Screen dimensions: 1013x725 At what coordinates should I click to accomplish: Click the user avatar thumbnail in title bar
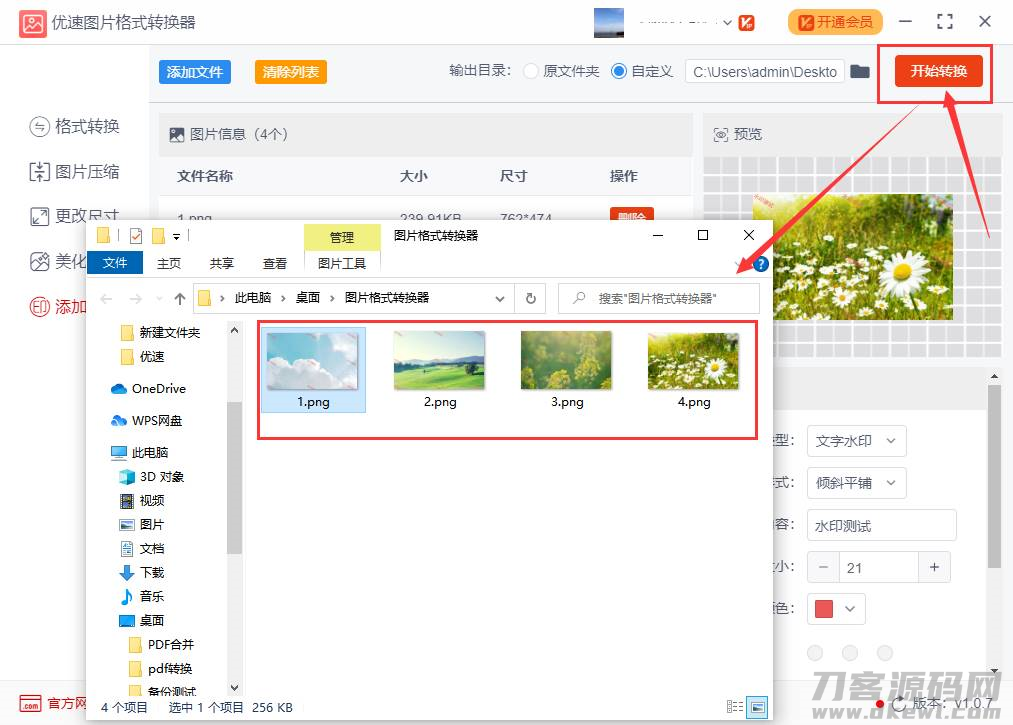click(609, 23)
